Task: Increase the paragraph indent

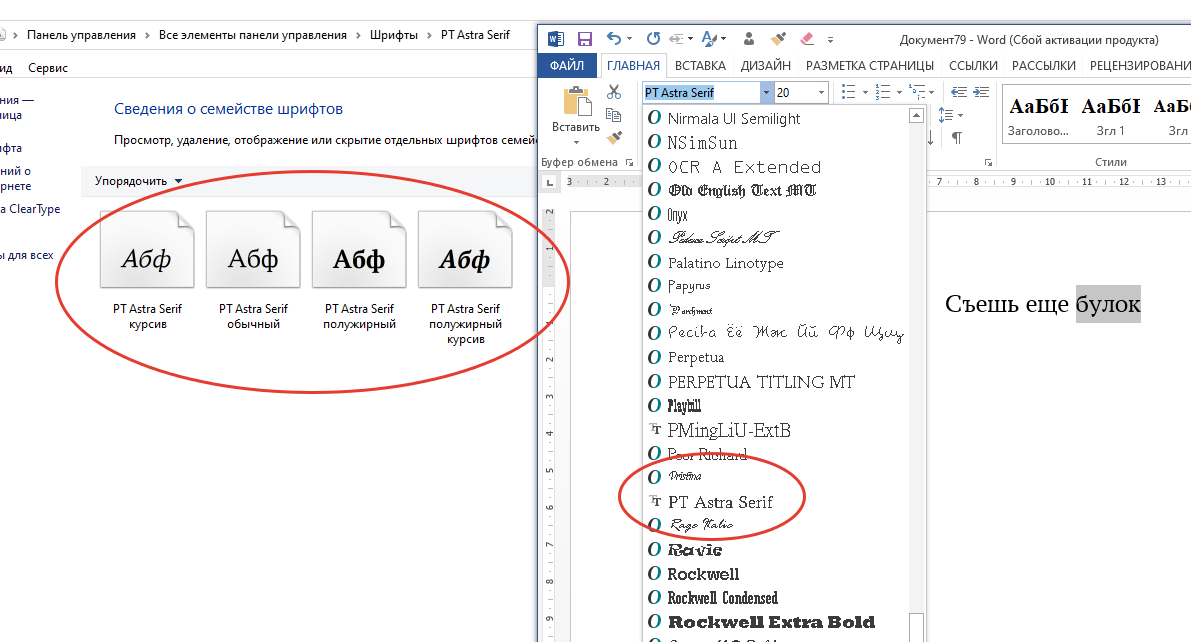Action: (981, 92)
